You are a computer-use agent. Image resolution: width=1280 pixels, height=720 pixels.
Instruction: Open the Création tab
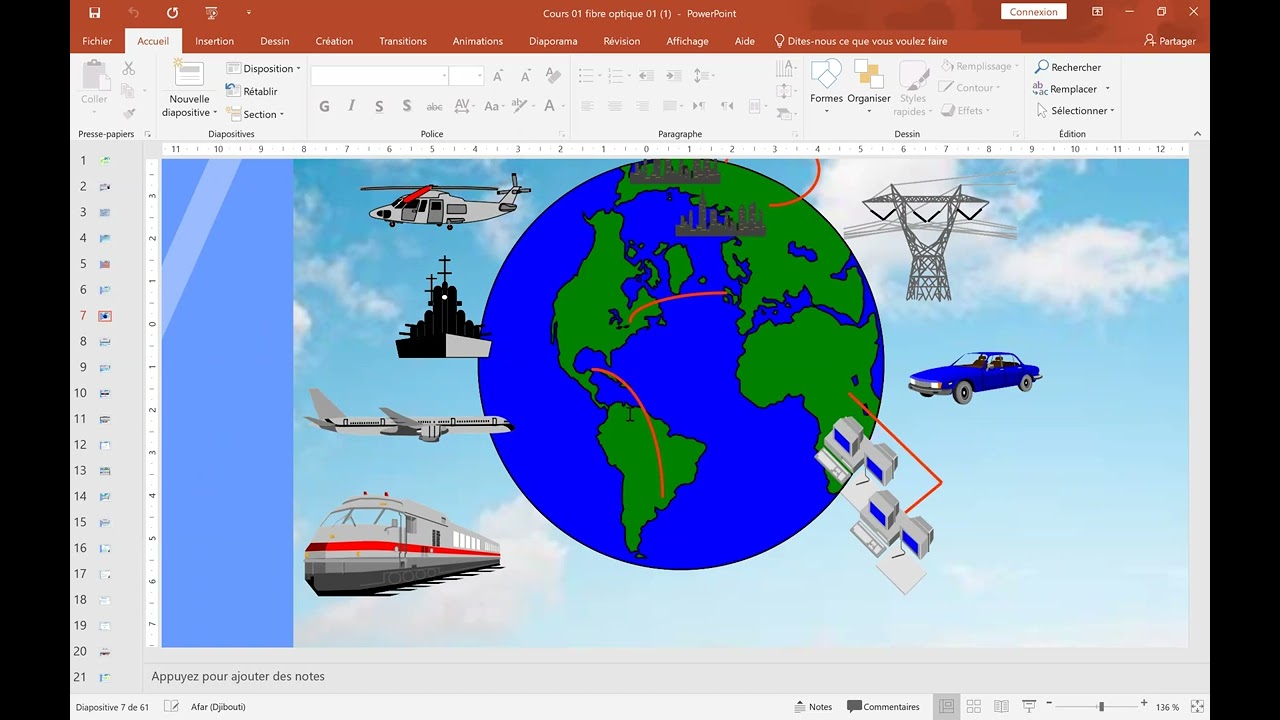coord(334,41)
